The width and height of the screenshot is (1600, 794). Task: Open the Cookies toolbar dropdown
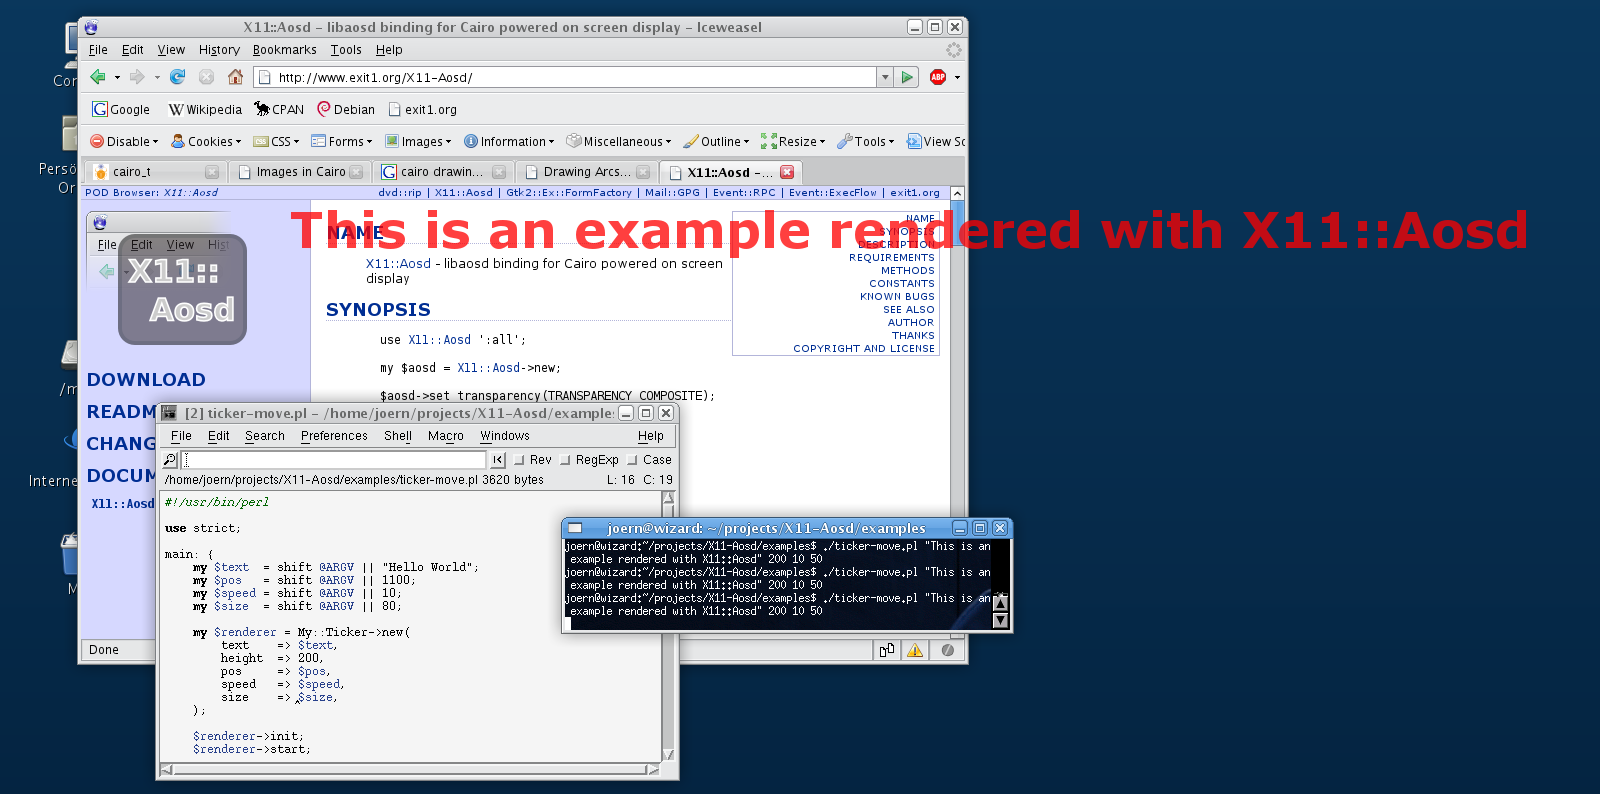coord(206,142)
